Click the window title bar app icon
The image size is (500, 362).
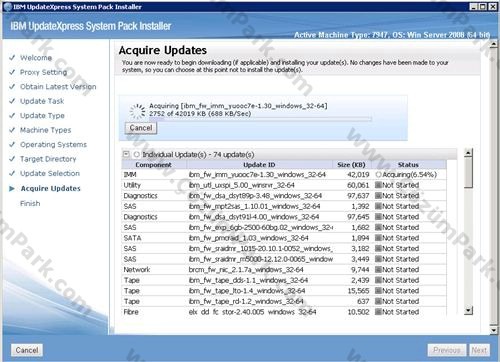[8, 7]
